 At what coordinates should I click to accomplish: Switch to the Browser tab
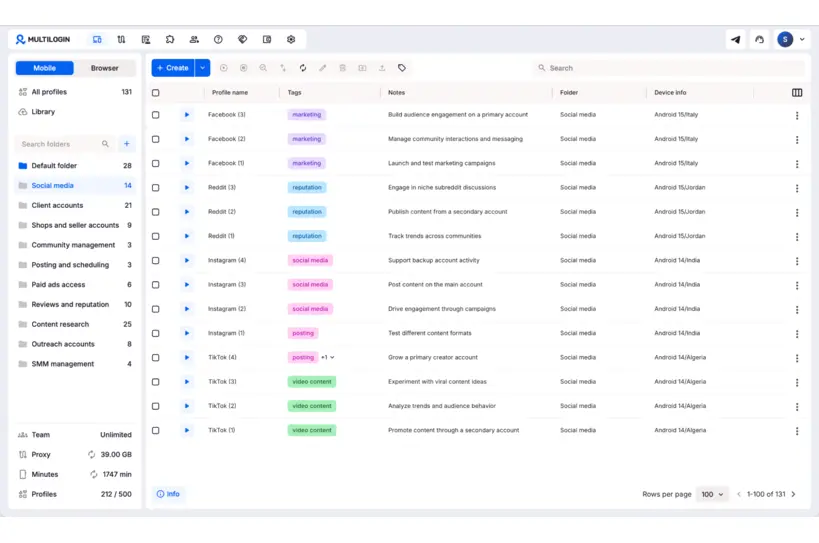[x=104, y=68]
